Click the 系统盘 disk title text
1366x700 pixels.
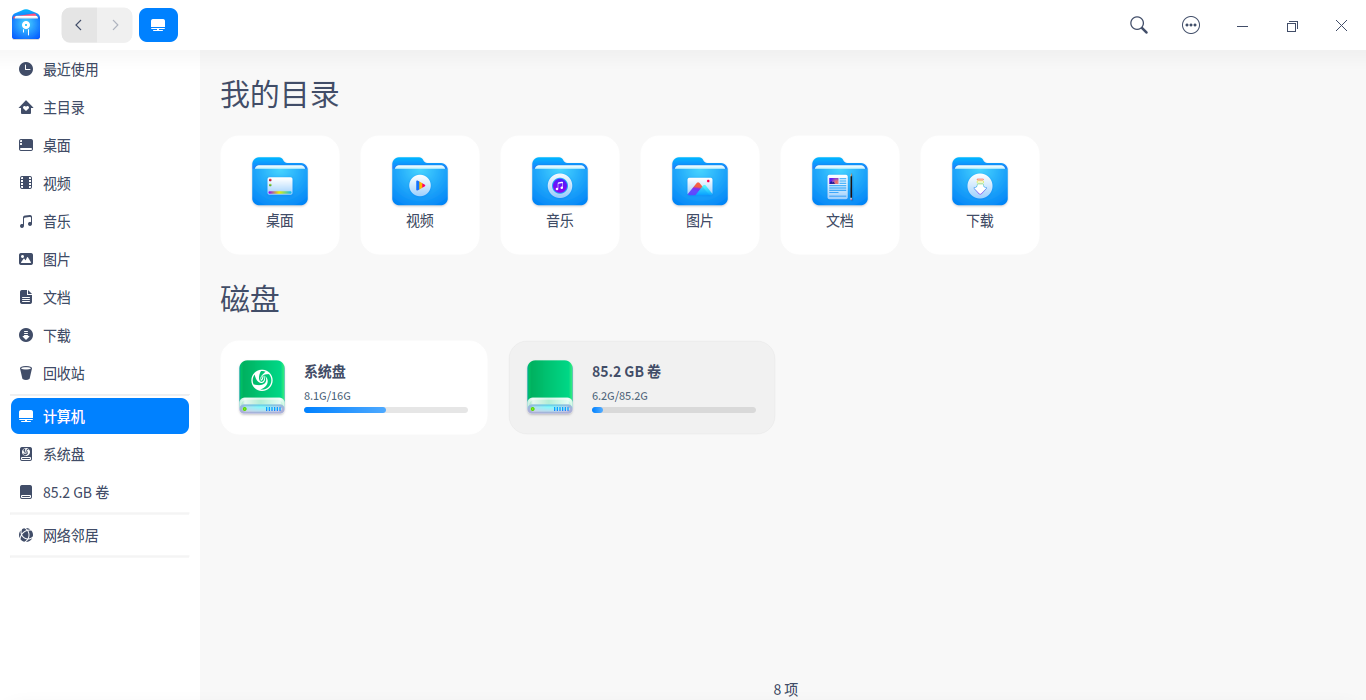[x=325, y=372]
